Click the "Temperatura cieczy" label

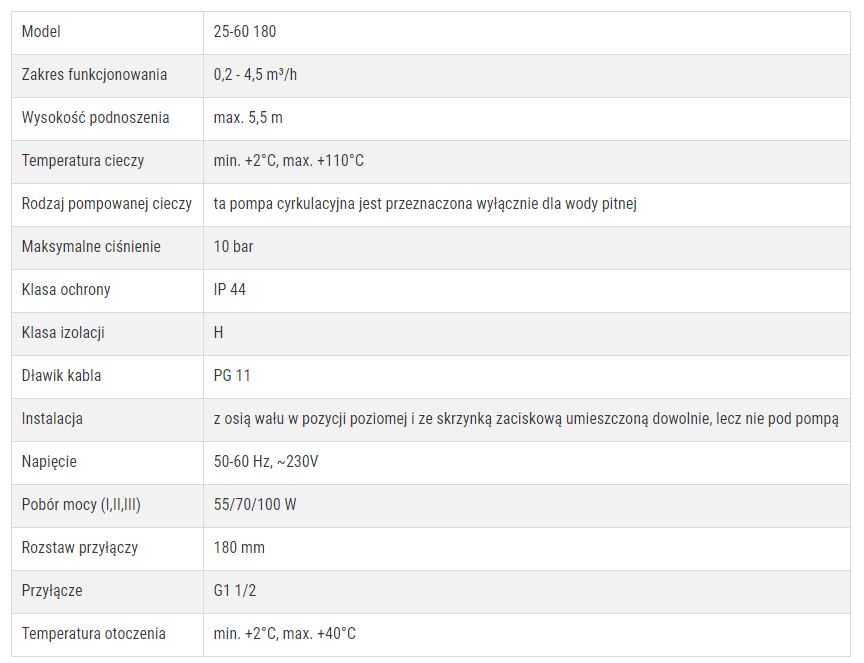click(x=83, y=161)
